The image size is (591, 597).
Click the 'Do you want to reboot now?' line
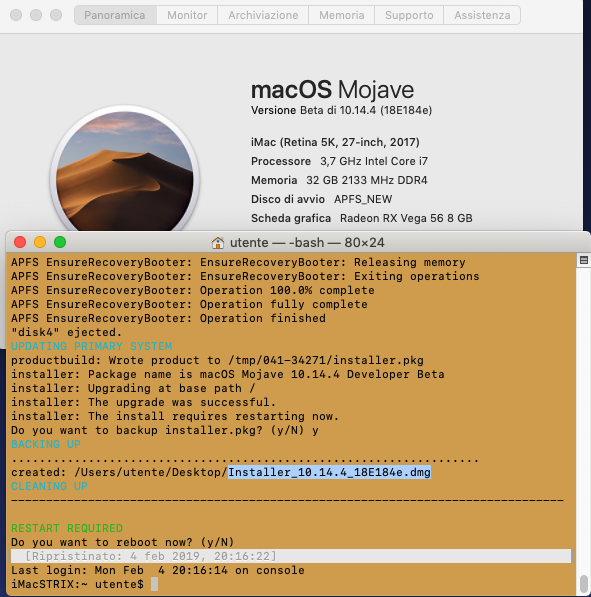point(122,542)
